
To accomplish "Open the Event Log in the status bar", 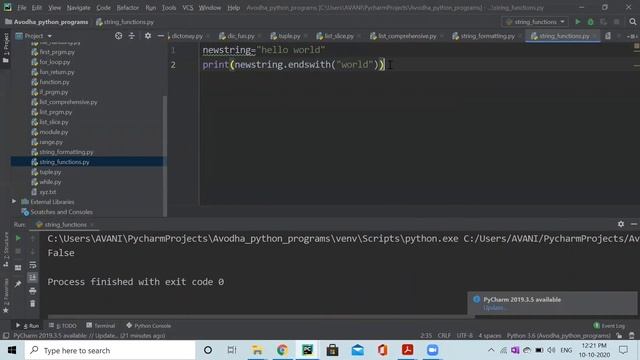I will (x=609, y=326).
